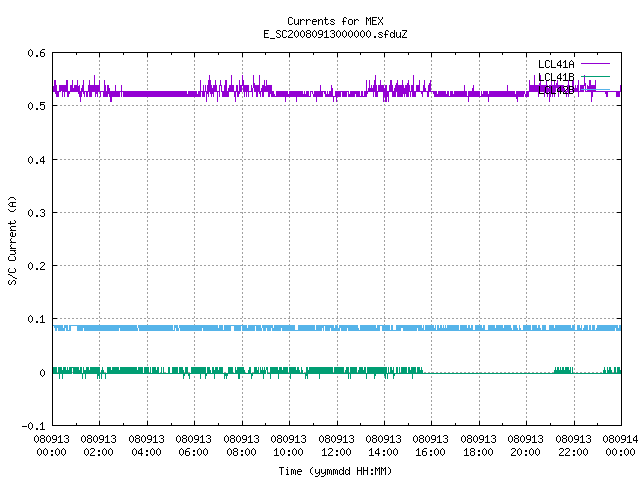
Task: Click the x-axis tick 080913 06:00
Action: click(193, 446)
